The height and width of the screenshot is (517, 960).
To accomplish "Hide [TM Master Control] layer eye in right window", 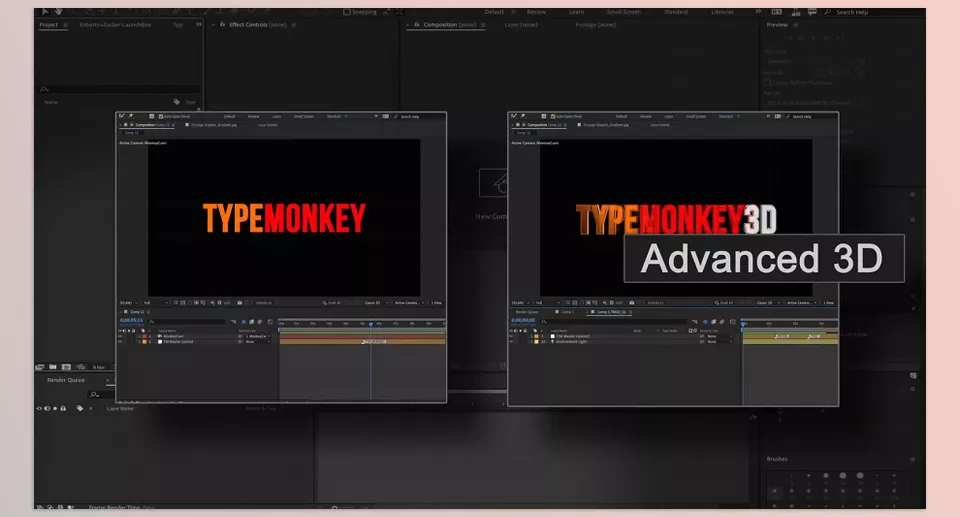I will 512,336.
